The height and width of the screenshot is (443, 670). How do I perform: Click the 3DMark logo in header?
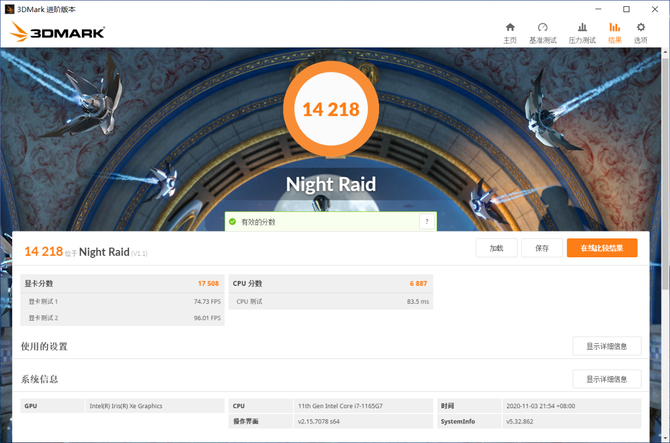point(58,32)
